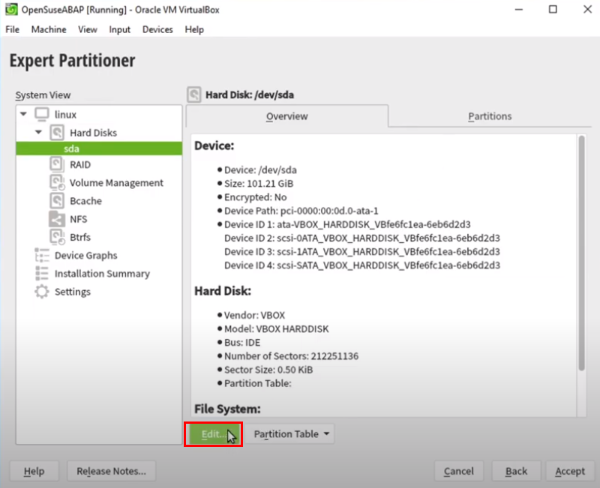
Task: Collapse the Hard Disks tree node
Action: [38, 132]
